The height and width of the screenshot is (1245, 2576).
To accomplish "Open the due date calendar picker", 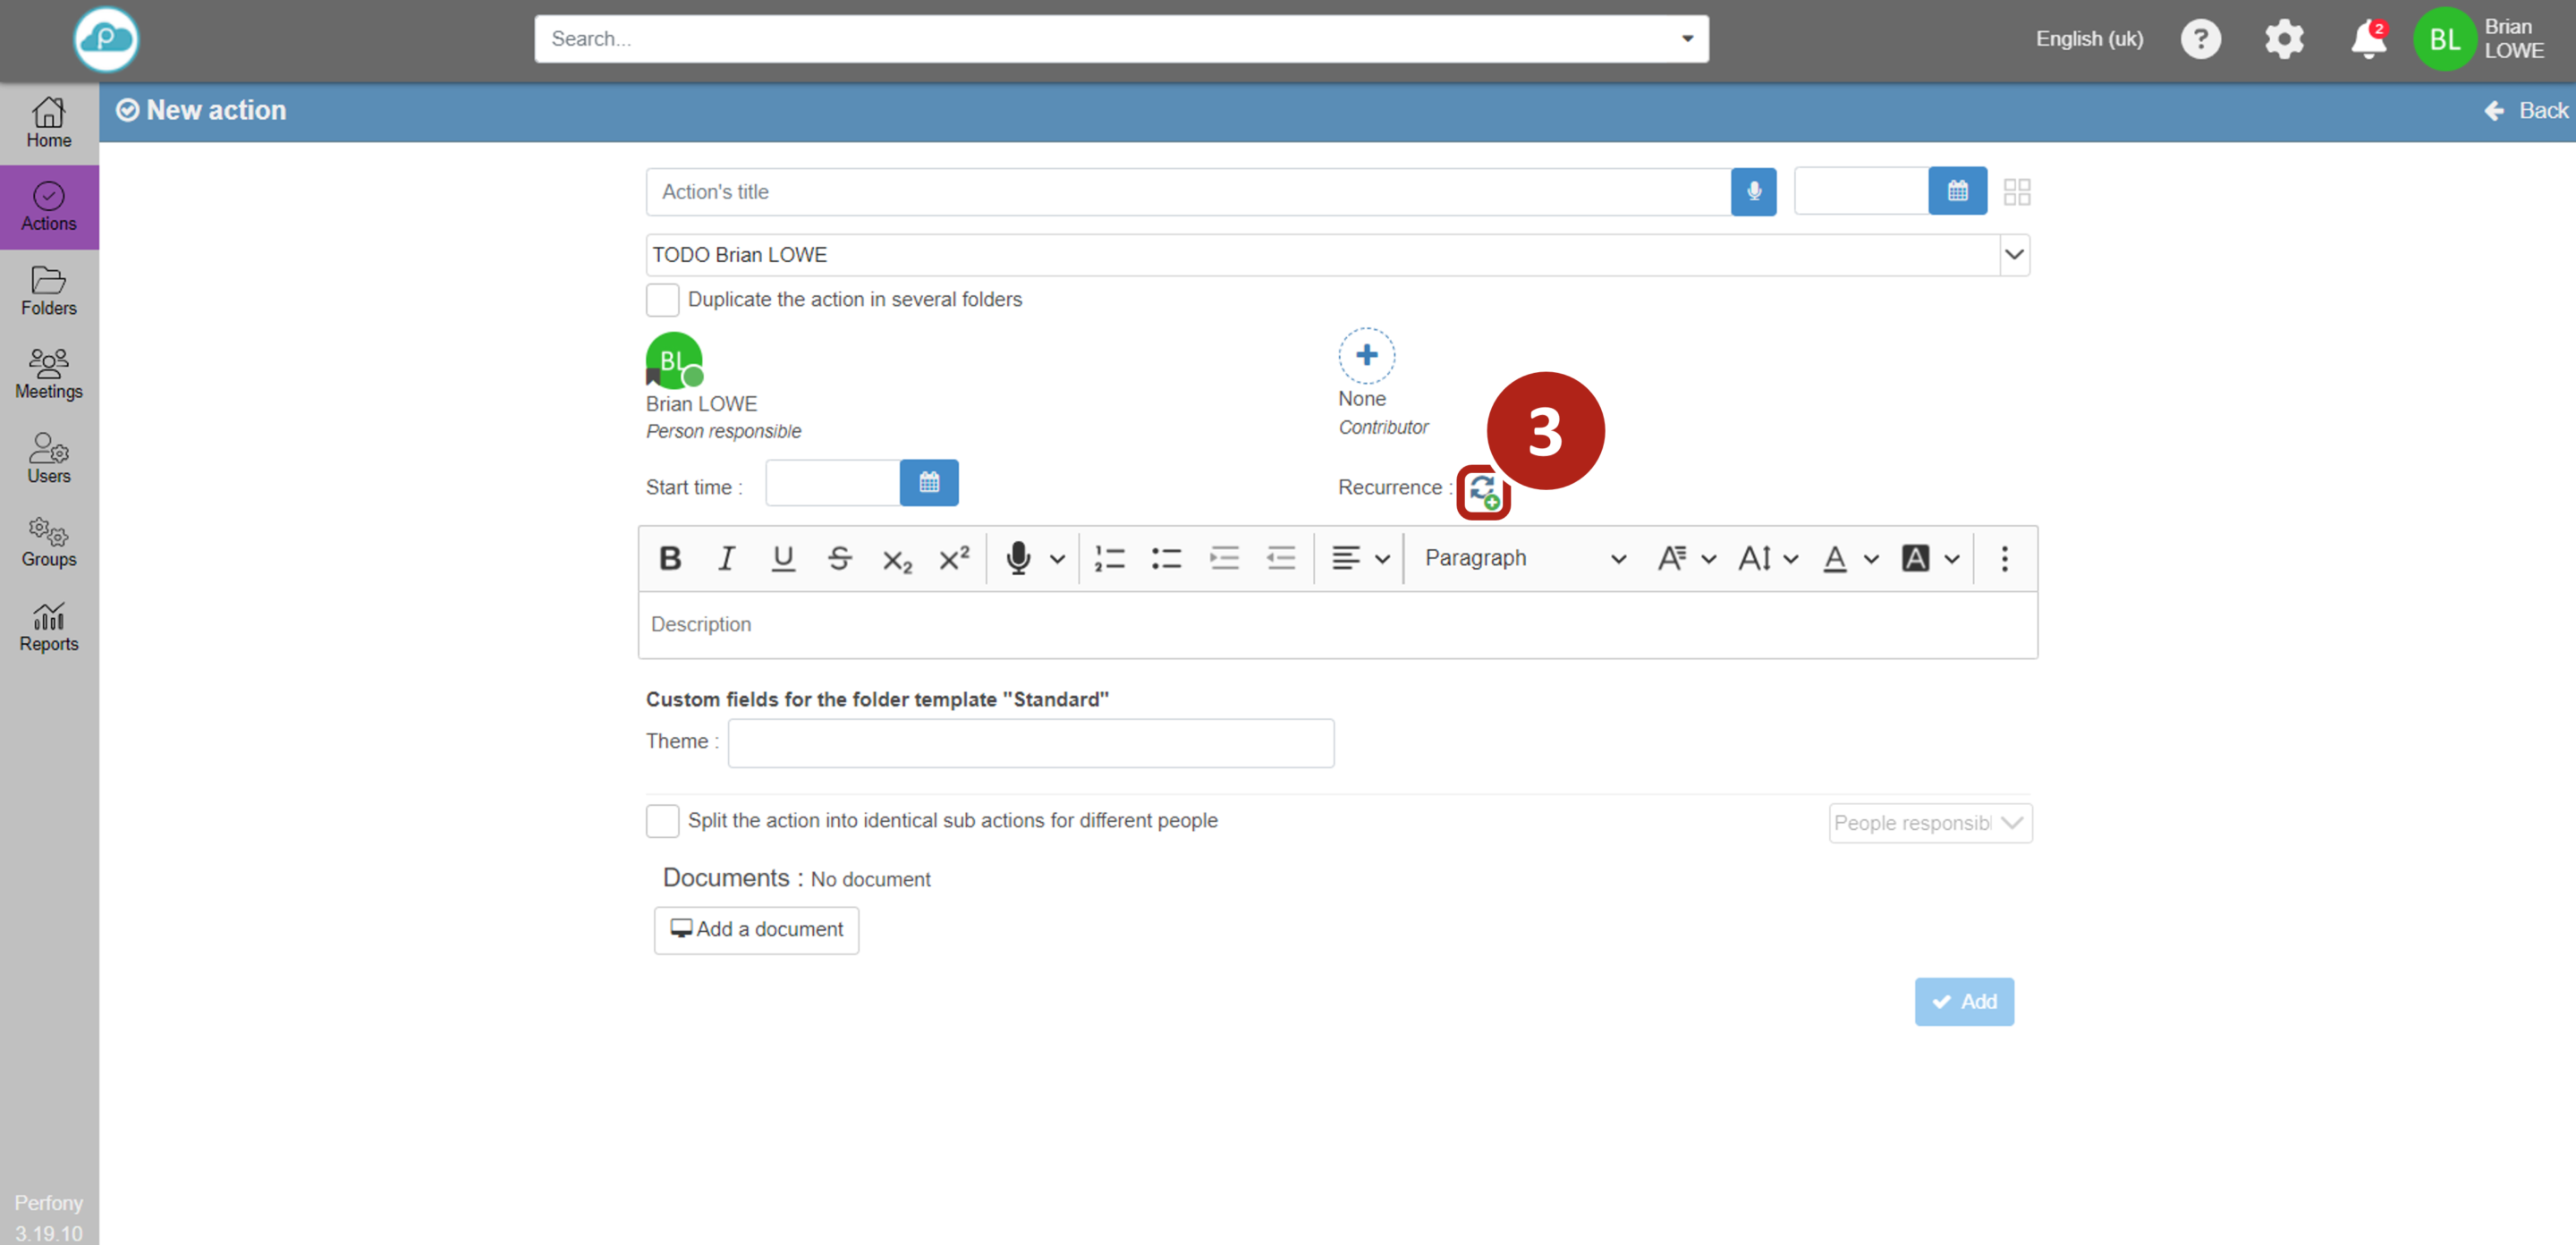I will coord(1957,191).
